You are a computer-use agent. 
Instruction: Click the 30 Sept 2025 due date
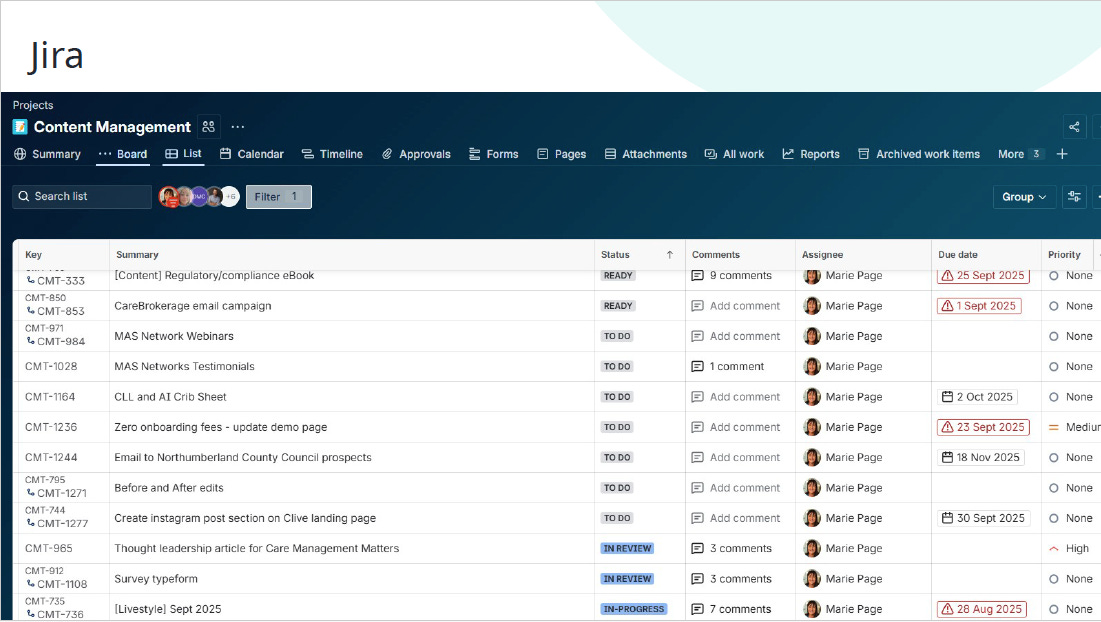pyautogui.click(x=983, y=518)
